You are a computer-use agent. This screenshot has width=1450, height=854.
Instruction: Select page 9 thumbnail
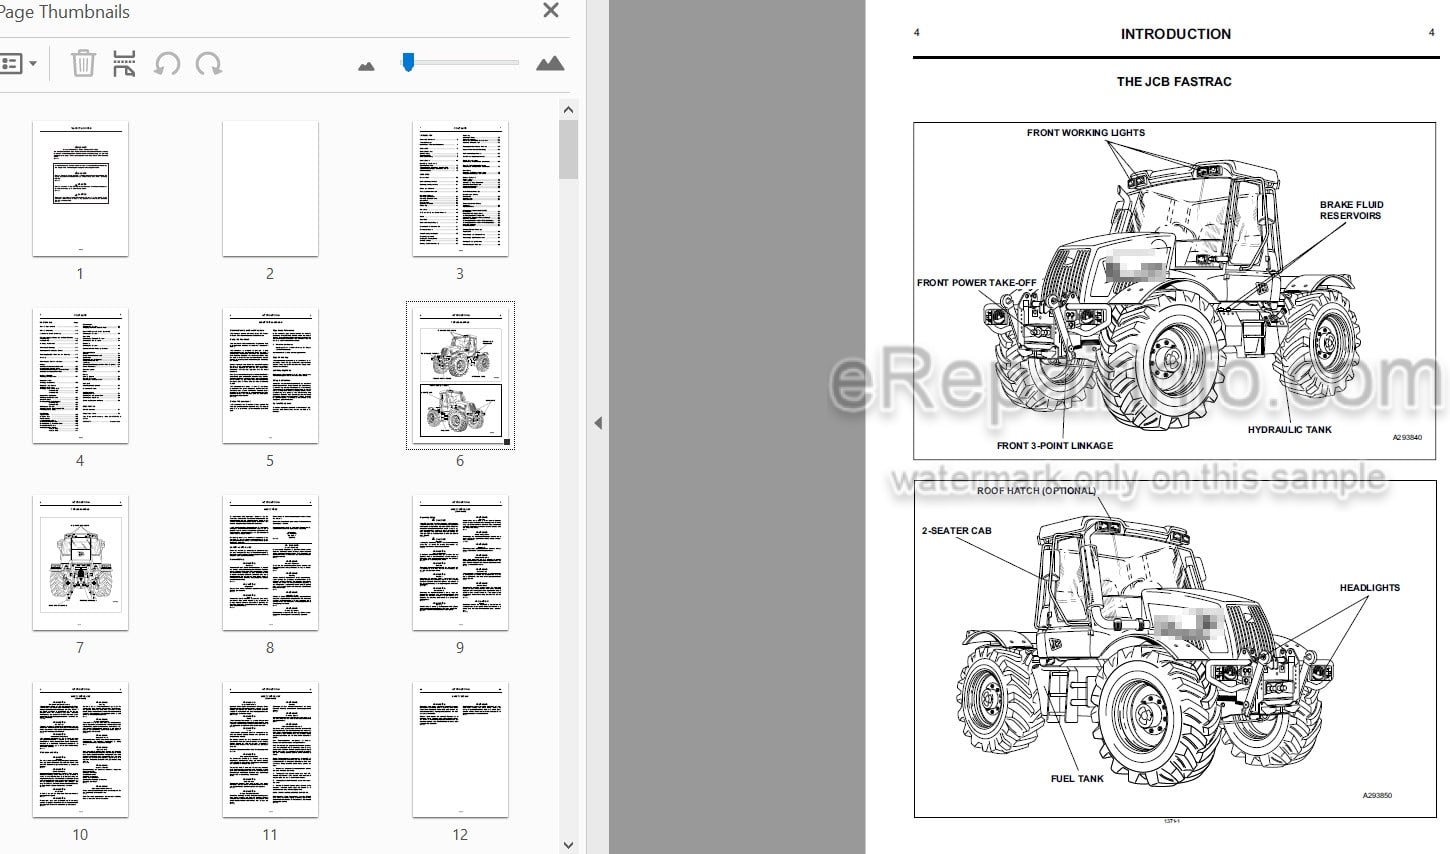(x=460, y=563)
